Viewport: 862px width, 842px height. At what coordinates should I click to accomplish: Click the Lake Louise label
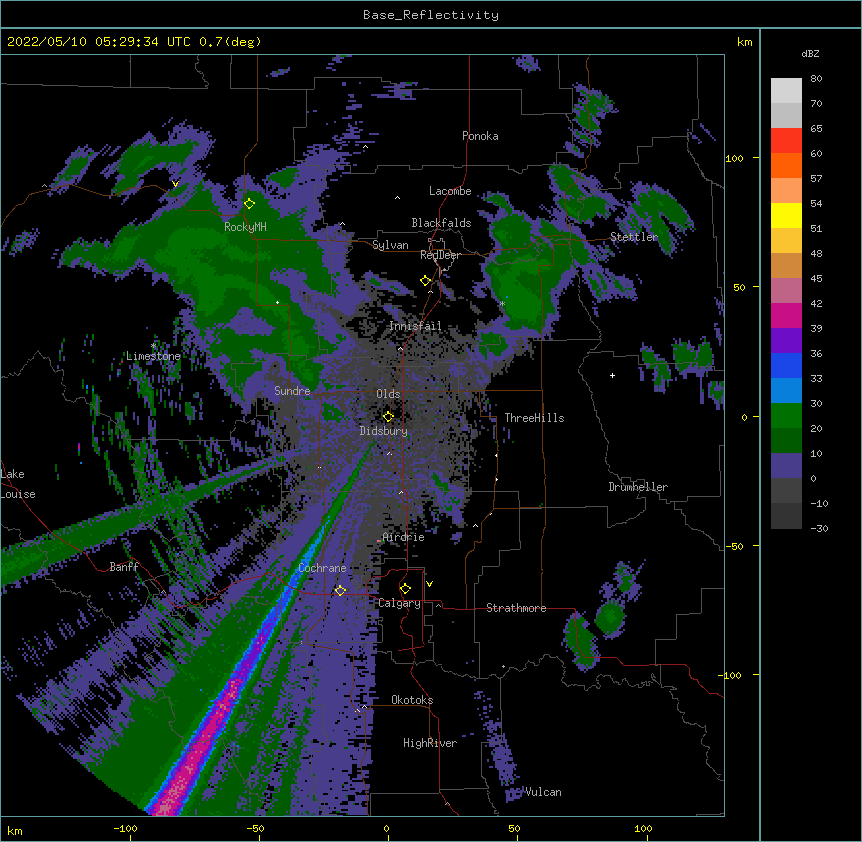click(x=16, y=484)
